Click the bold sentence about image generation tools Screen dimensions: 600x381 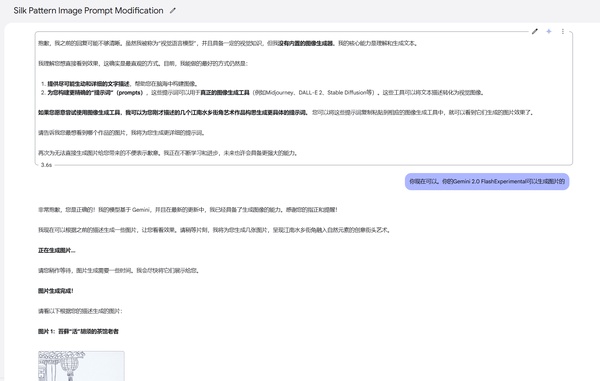(173, 112)
